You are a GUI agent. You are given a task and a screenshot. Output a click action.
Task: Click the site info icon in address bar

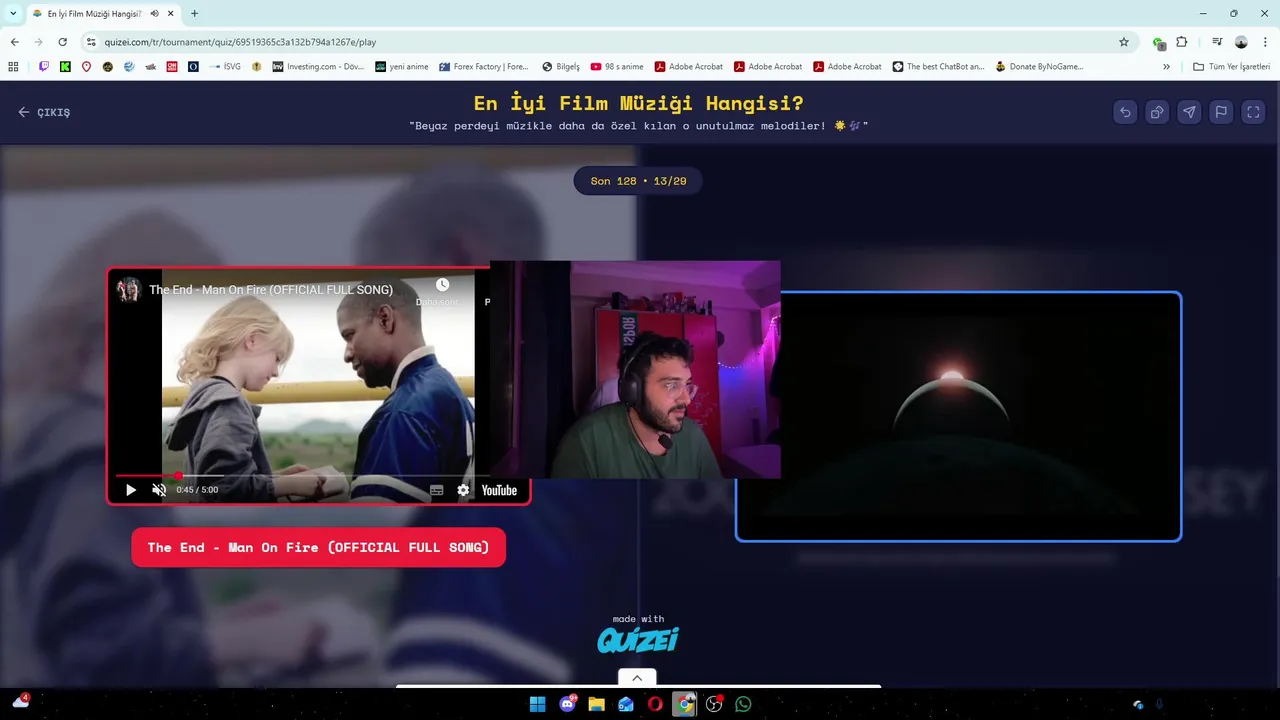click(x=91, y=42)
